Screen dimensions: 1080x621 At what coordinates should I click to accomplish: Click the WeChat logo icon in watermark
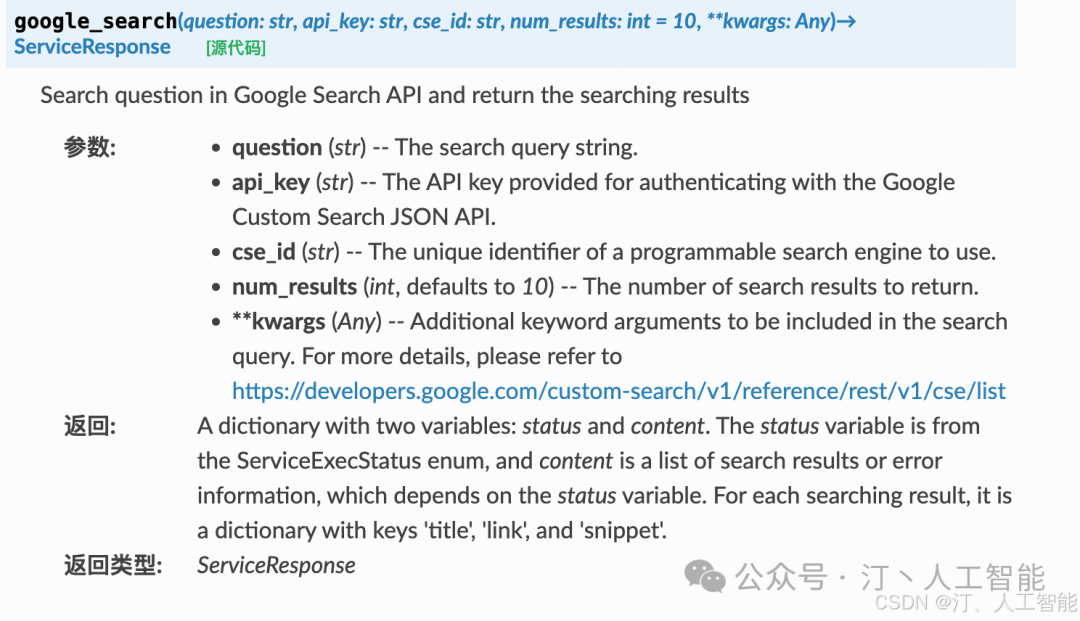tap(704, 576)
